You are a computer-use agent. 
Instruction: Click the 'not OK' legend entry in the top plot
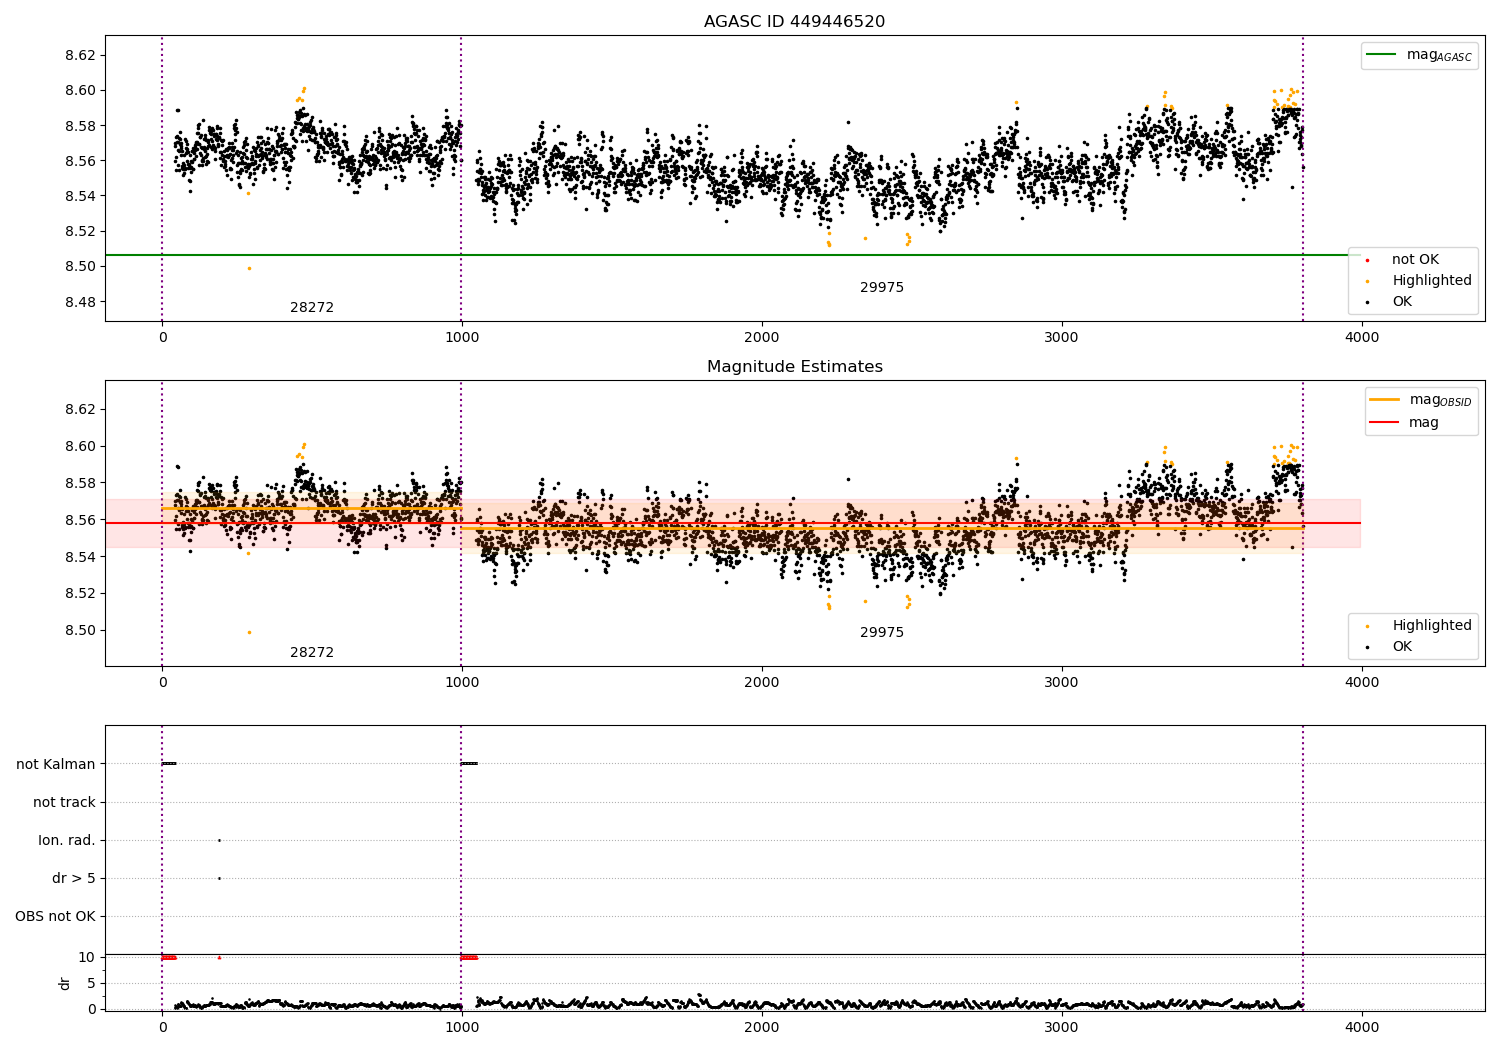point(1404,260)
